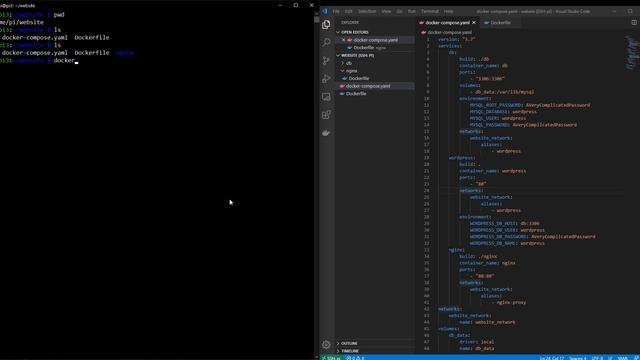Image resolution: width=640 pixels, height=360 pixels.
Task: Click the split editor icon
Action: [634, 22]
